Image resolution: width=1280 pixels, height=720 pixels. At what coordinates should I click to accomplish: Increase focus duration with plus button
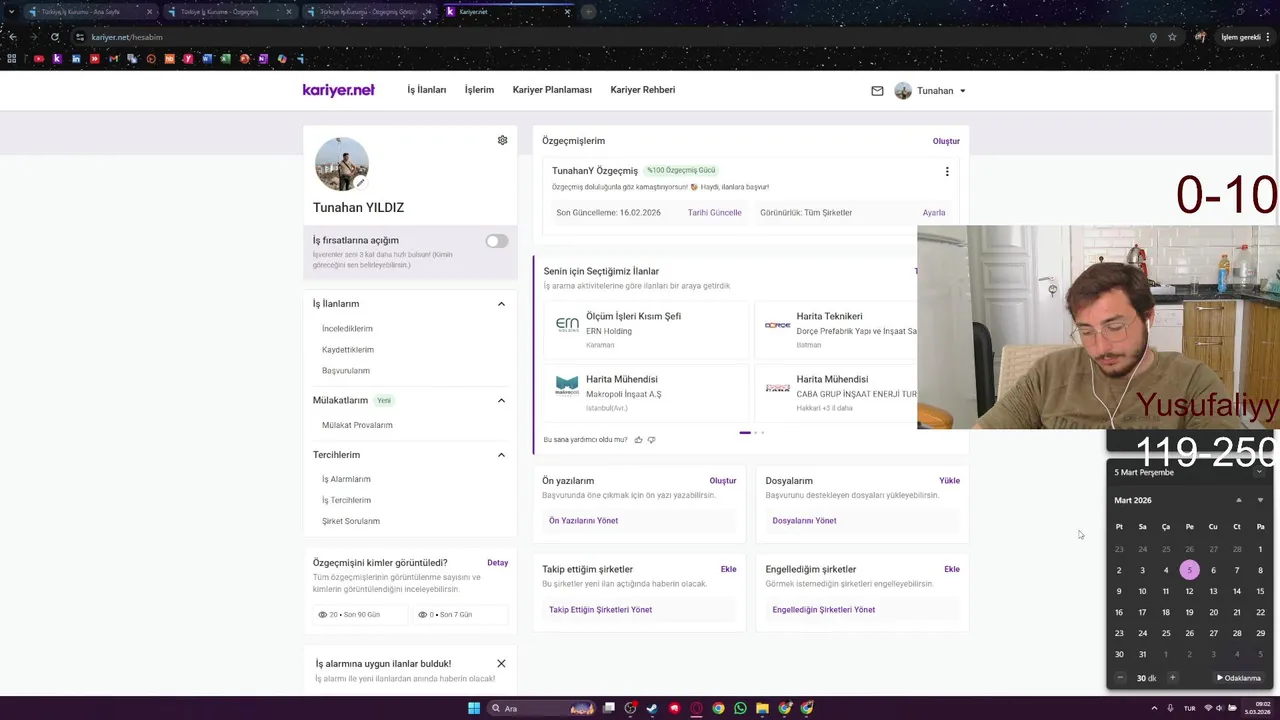[1172, 678]
